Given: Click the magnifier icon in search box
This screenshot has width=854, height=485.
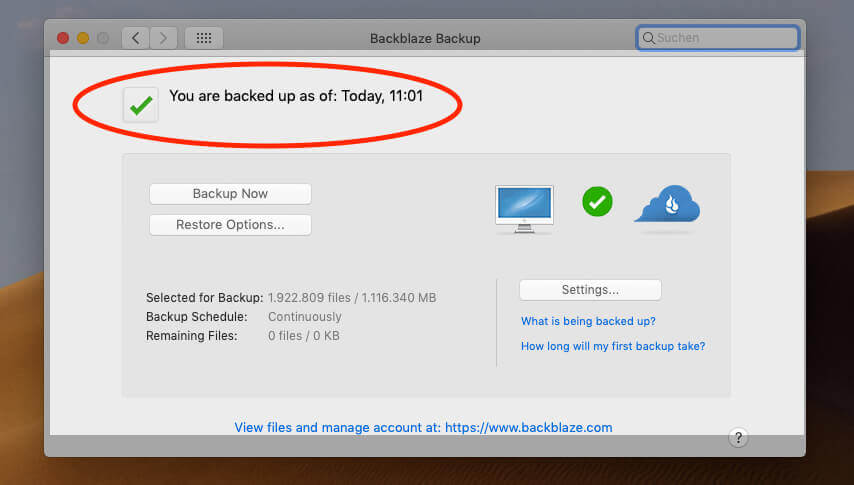Looking at the screenshot, I should point(648,38).
